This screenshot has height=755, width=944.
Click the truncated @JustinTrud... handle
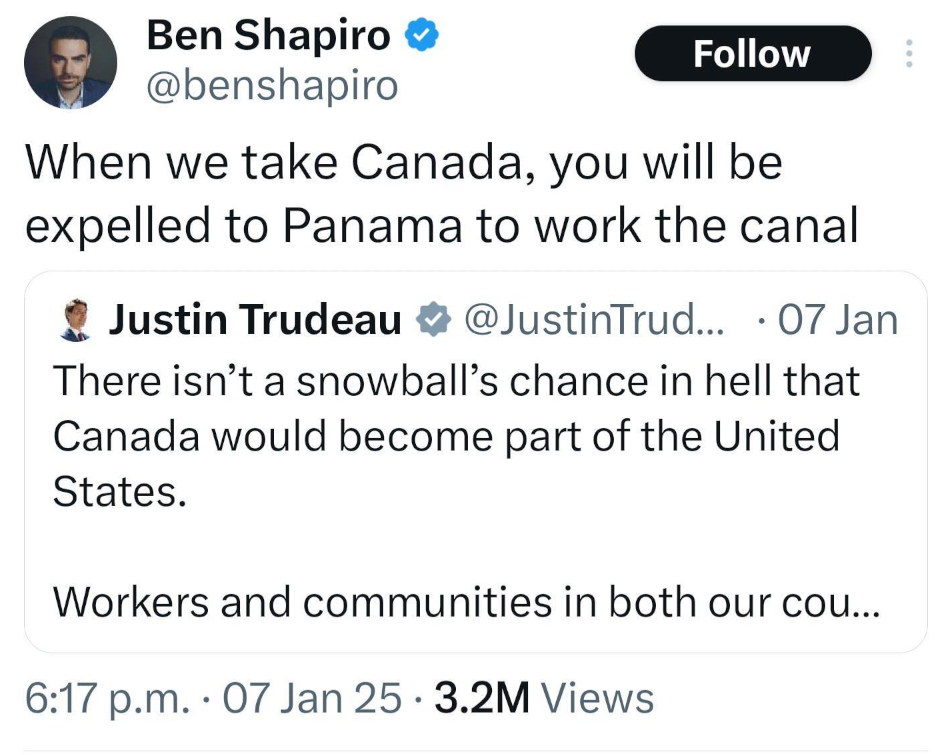595,321
